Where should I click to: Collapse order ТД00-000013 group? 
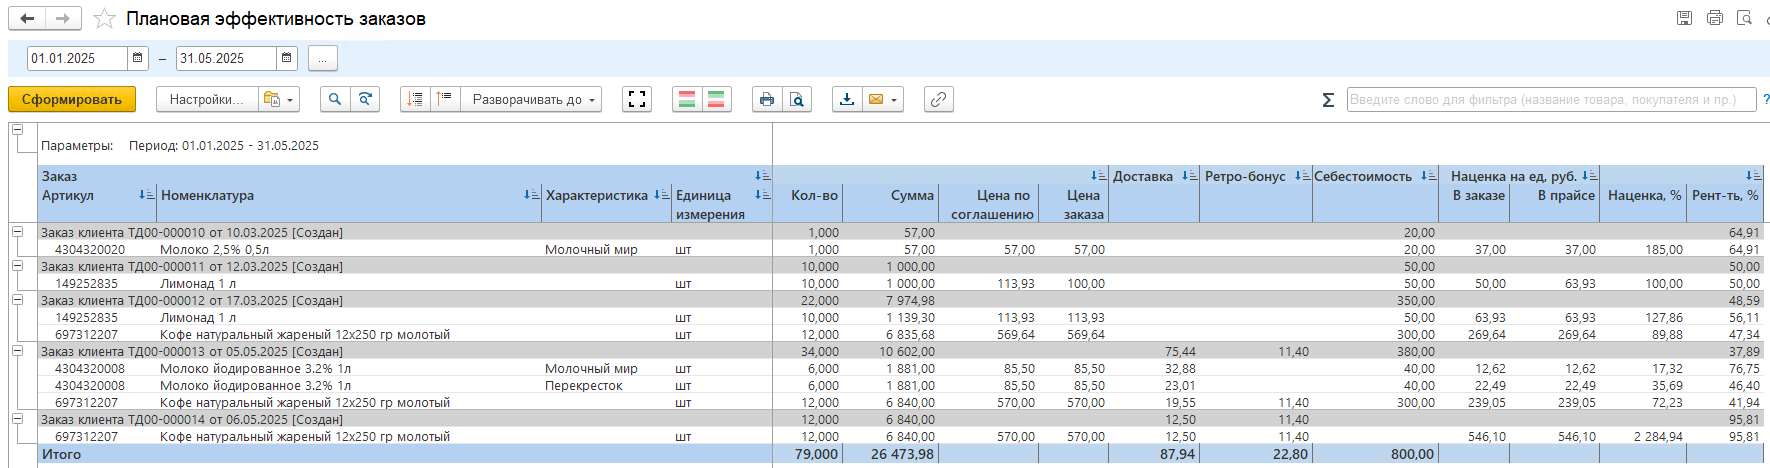point(17,351)
